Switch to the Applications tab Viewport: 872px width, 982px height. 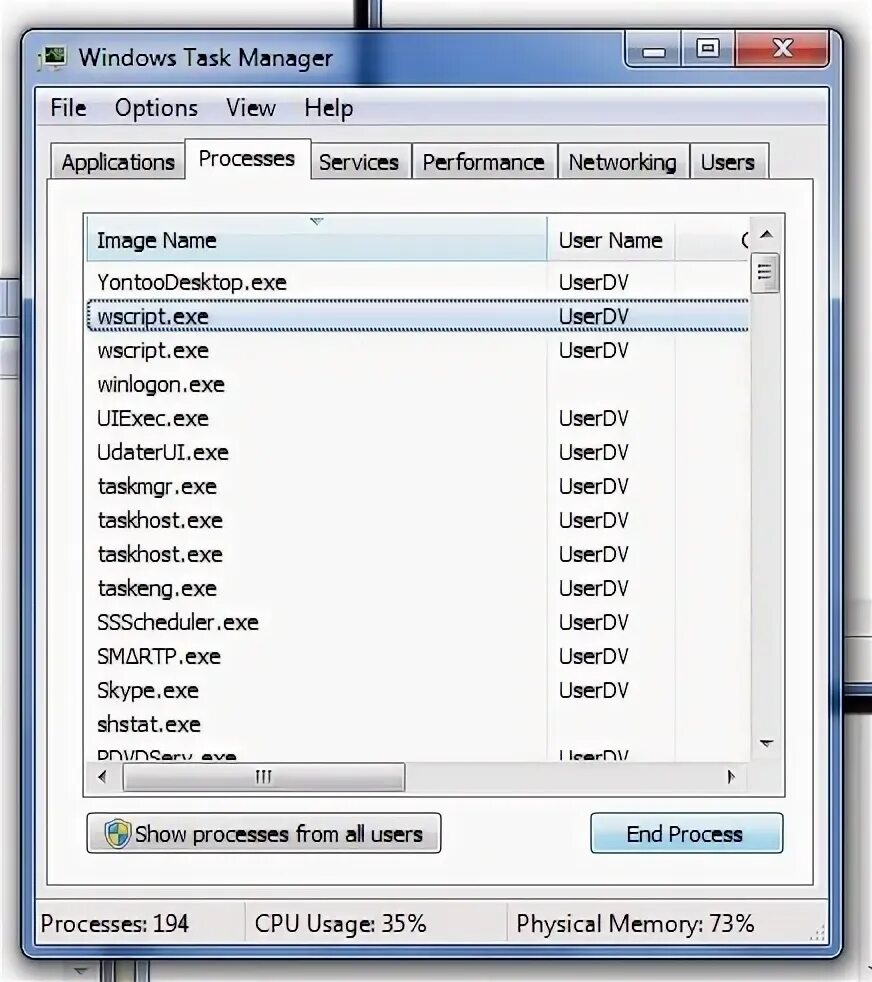click(118, 162)
